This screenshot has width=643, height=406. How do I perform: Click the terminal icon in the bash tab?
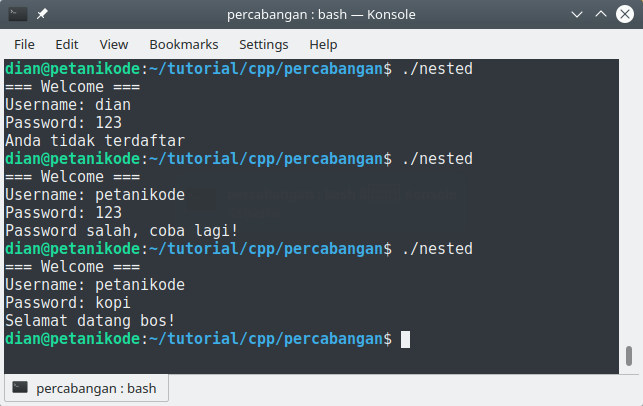point(20,388)
